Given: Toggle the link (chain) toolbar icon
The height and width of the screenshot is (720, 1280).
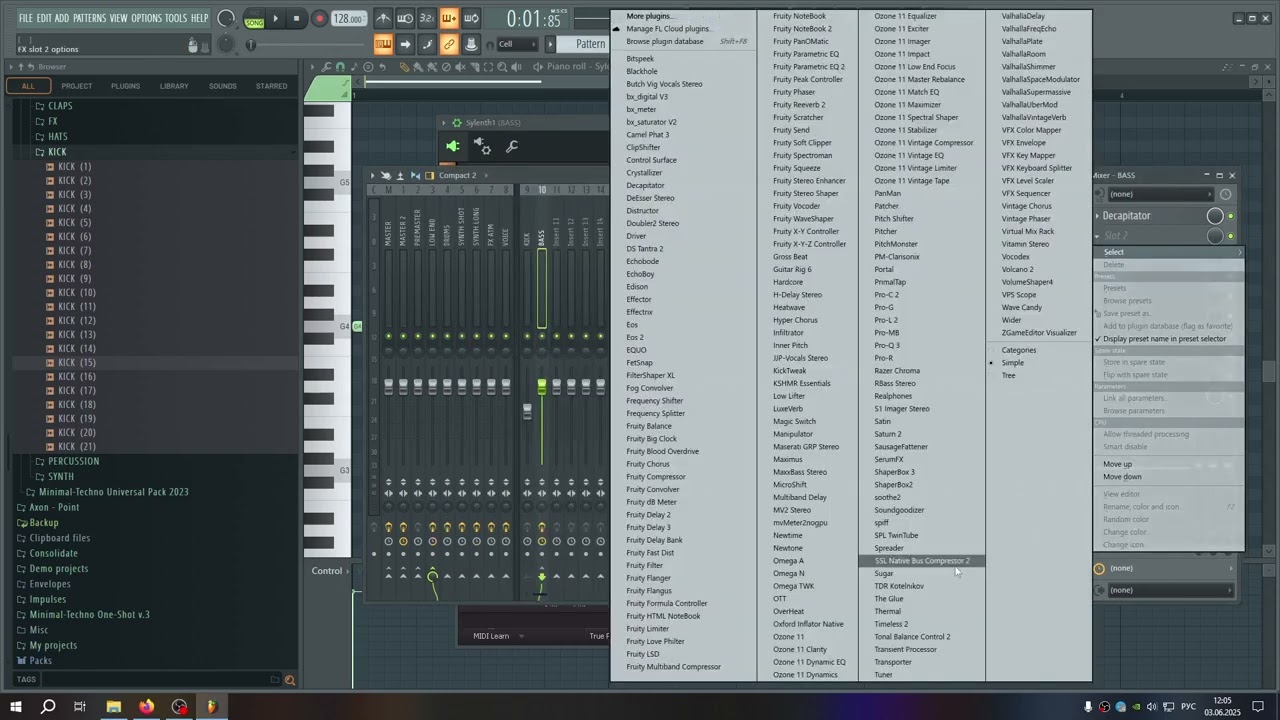Looking at the screenshot, I should [x=449, y=44].
